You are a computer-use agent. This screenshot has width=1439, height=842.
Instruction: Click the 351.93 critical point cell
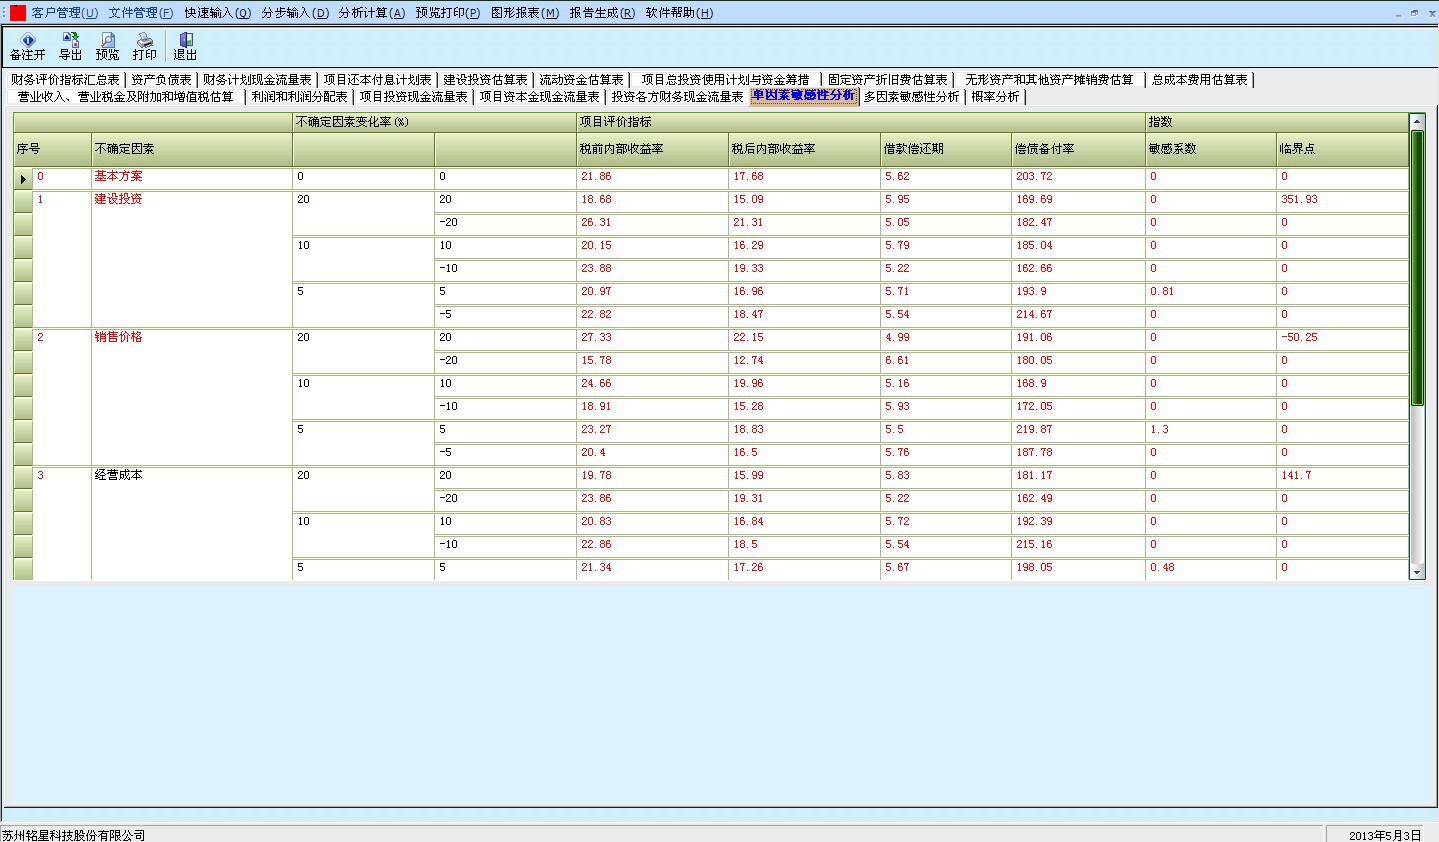pyautogui.click(x=1342, y=200)
